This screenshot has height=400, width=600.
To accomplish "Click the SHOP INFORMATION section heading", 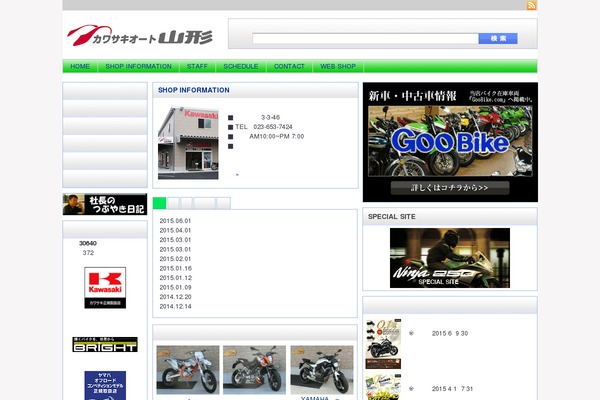I will (194, 90).
